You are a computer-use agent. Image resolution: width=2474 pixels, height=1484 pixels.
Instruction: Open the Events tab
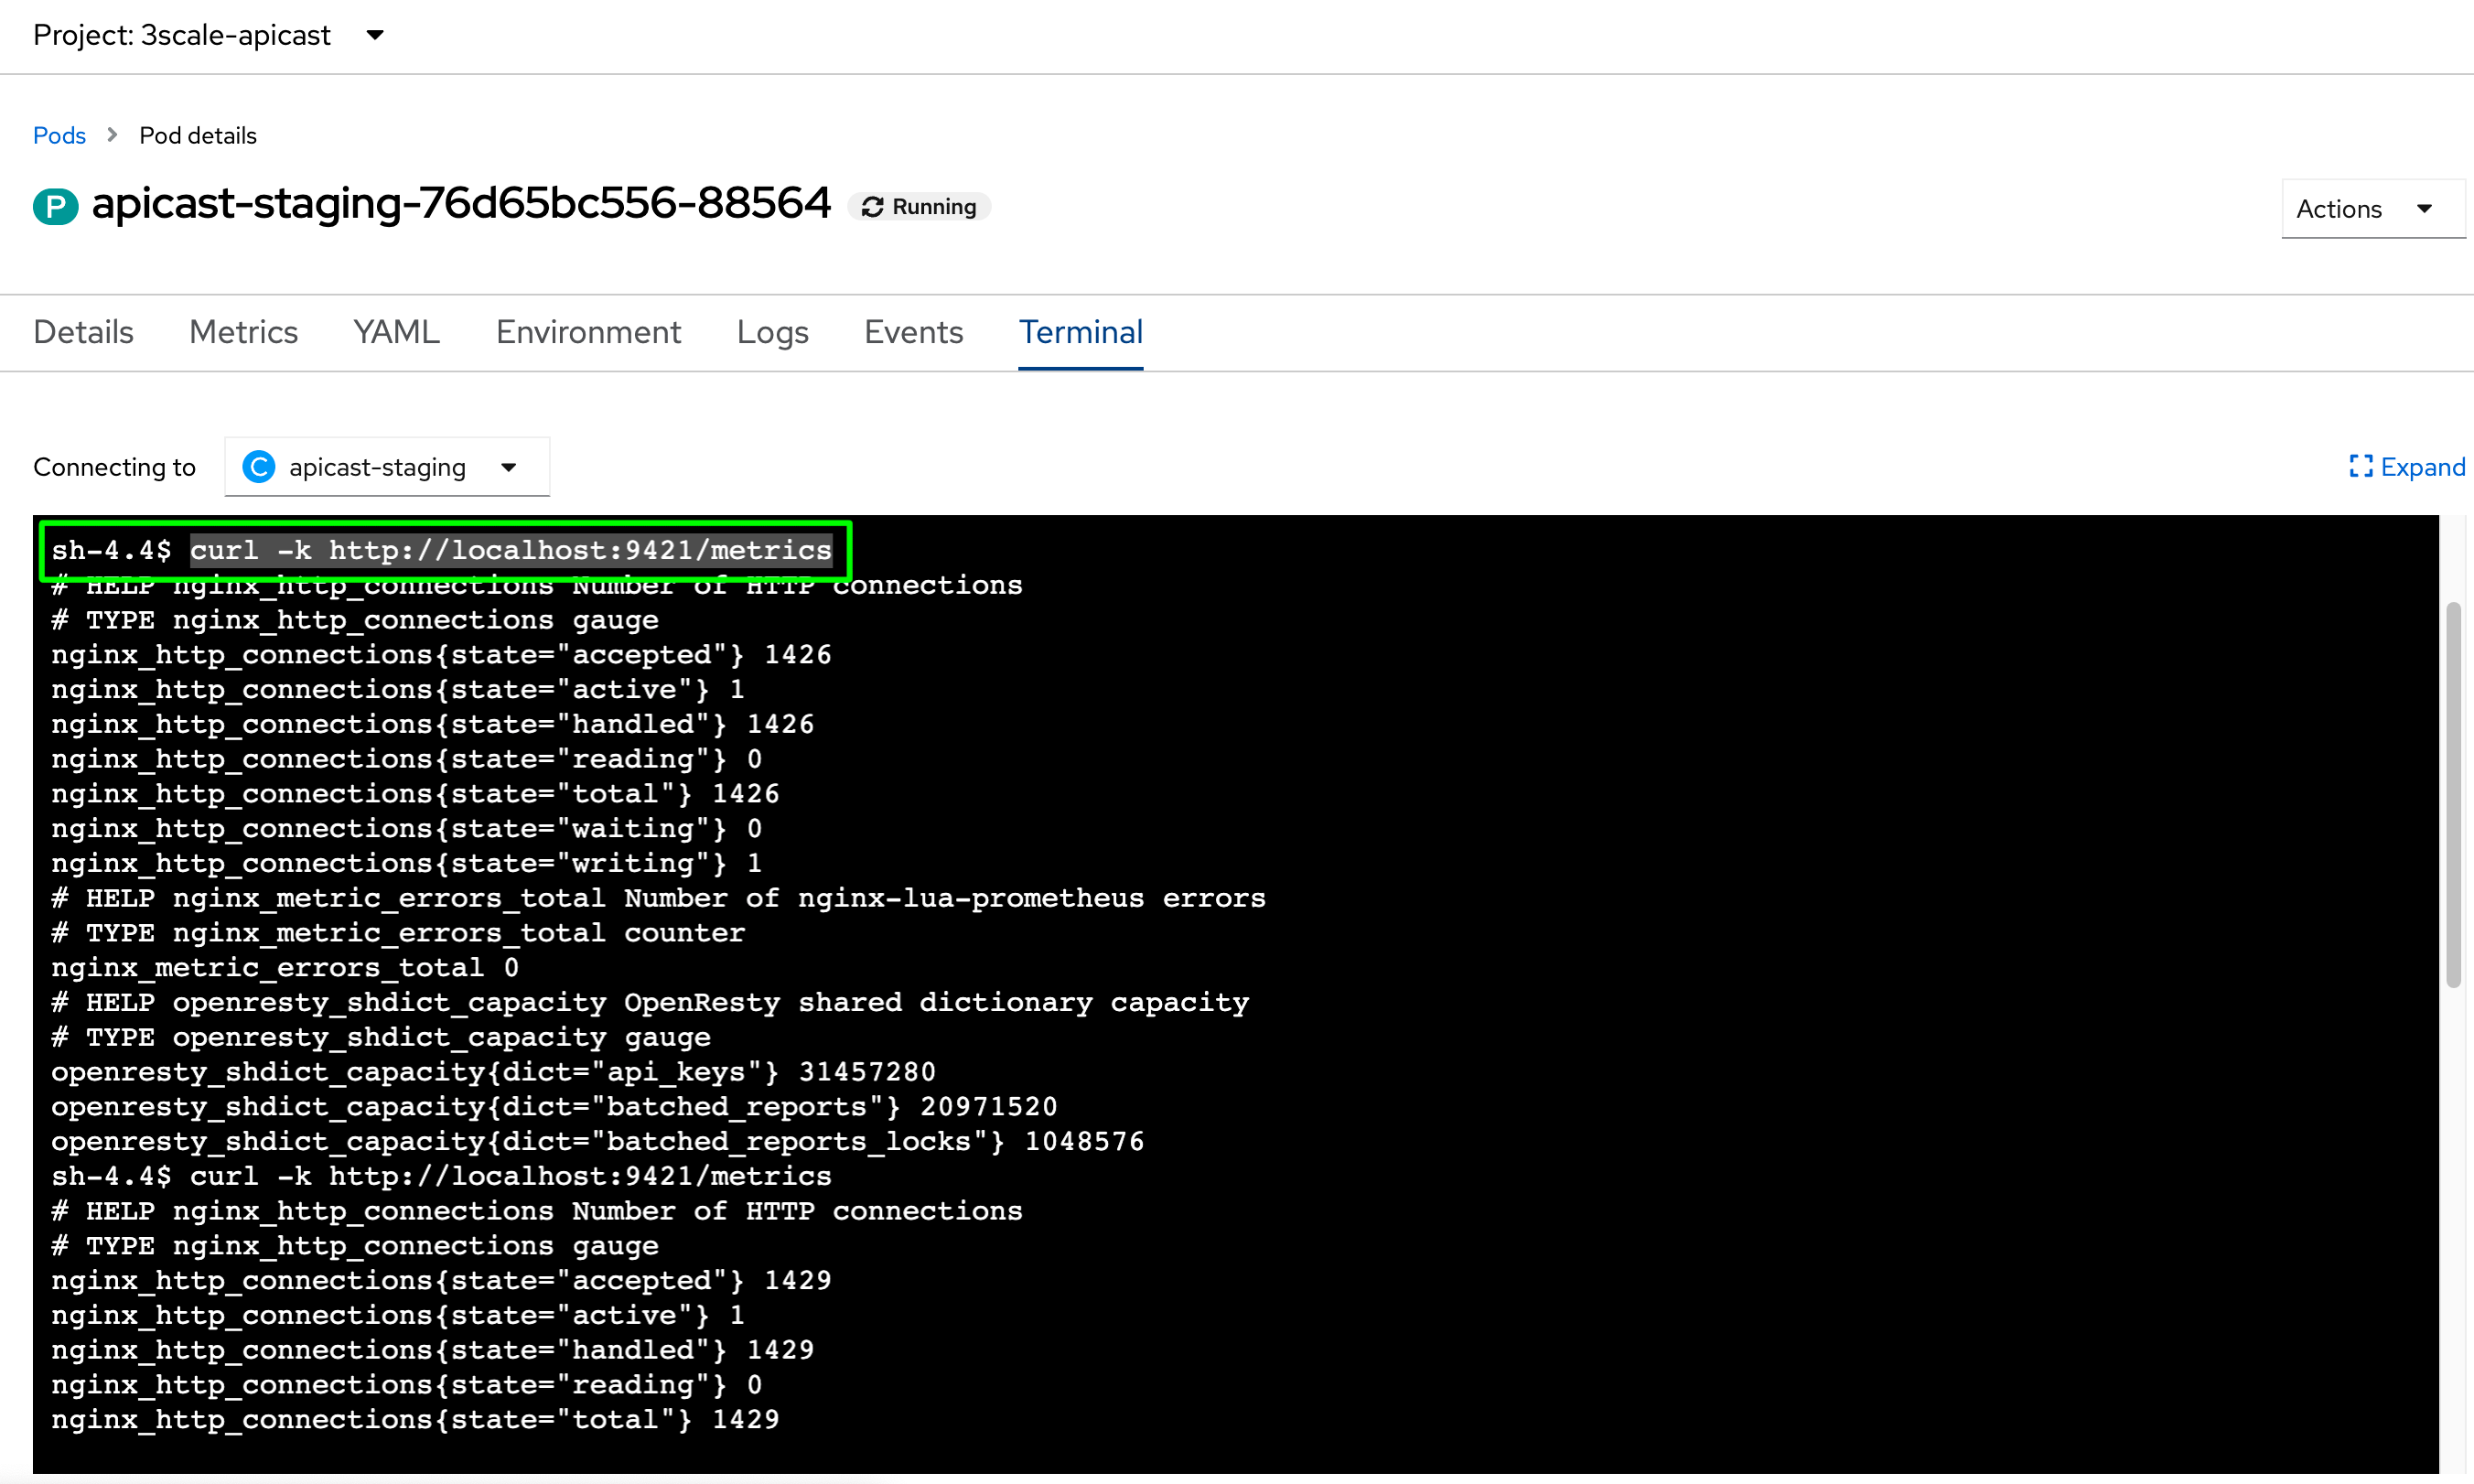click(x=913, y=332)
